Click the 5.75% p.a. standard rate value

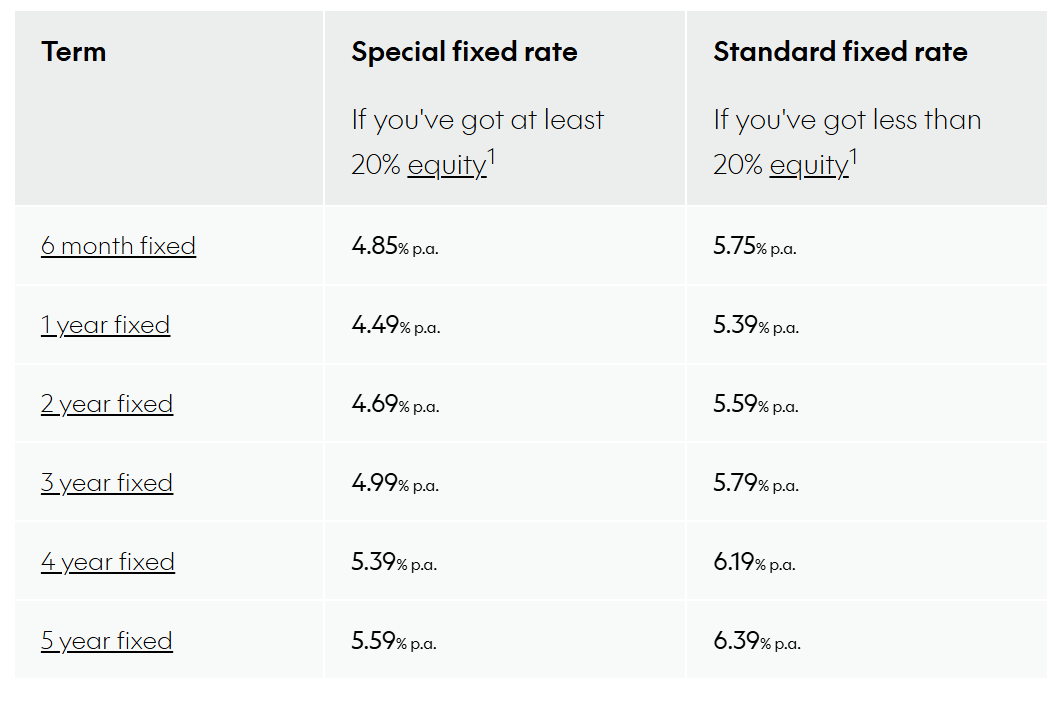755,246
